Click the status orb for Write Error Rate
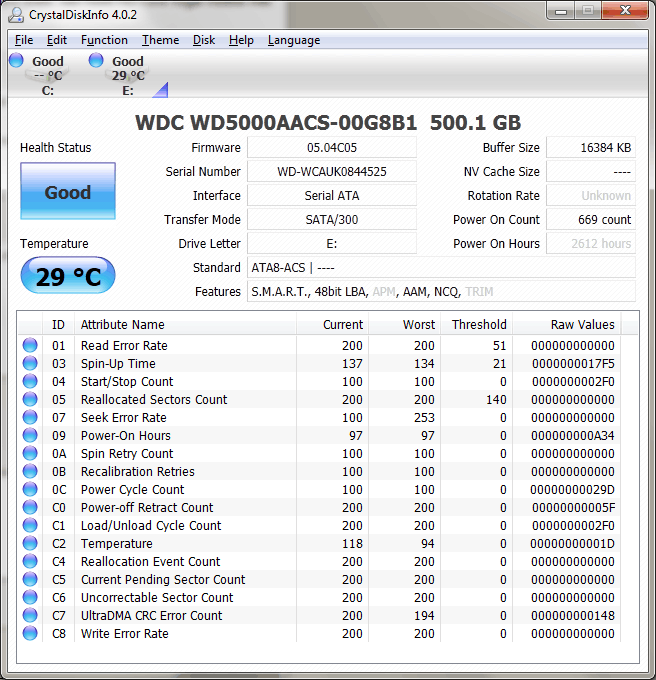Image resolution: width=656 pixels, height=680 pixels. click(x=30, y=633)
